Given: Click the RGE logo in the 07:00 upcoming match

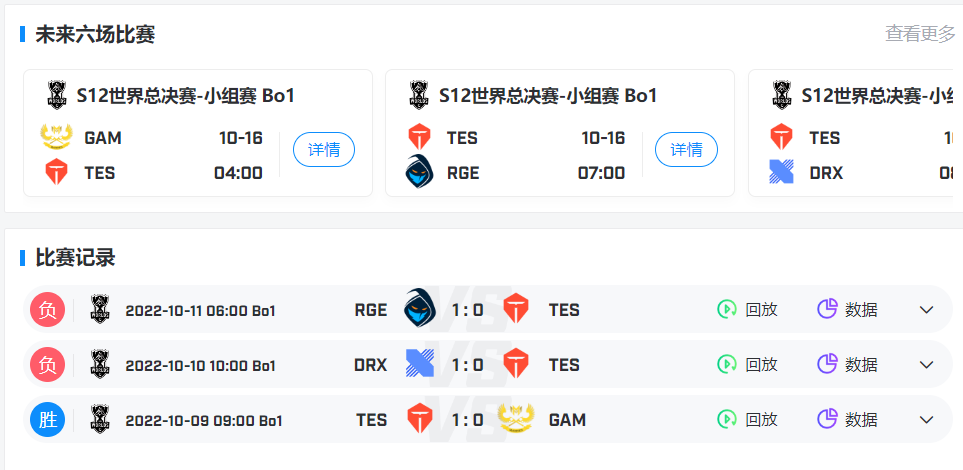Looking at the screenshot, I should 419,171.
